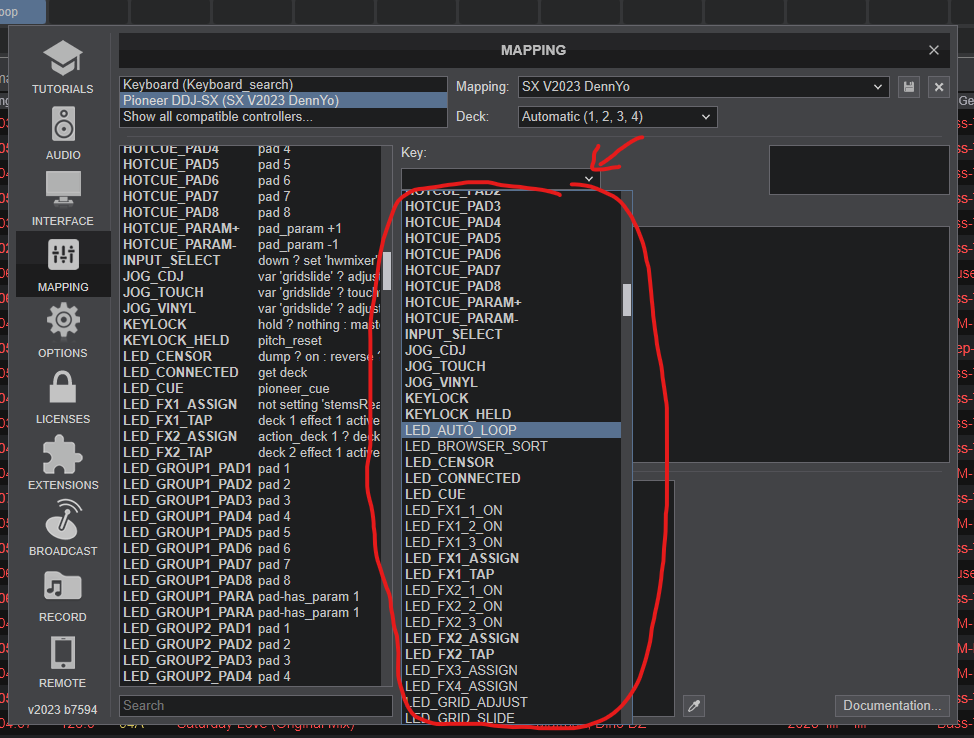Select JOG_CDJ row in mapping list
The height and width of the screenshot is (738, 974).
251,276
